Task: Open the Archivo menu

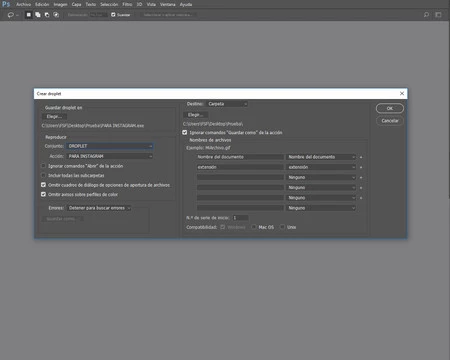Action: tap(23, 4)
